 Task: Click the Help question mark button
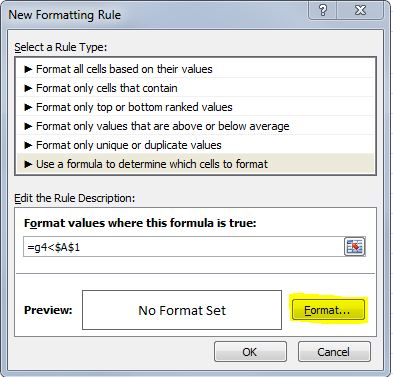click(323, 10)
